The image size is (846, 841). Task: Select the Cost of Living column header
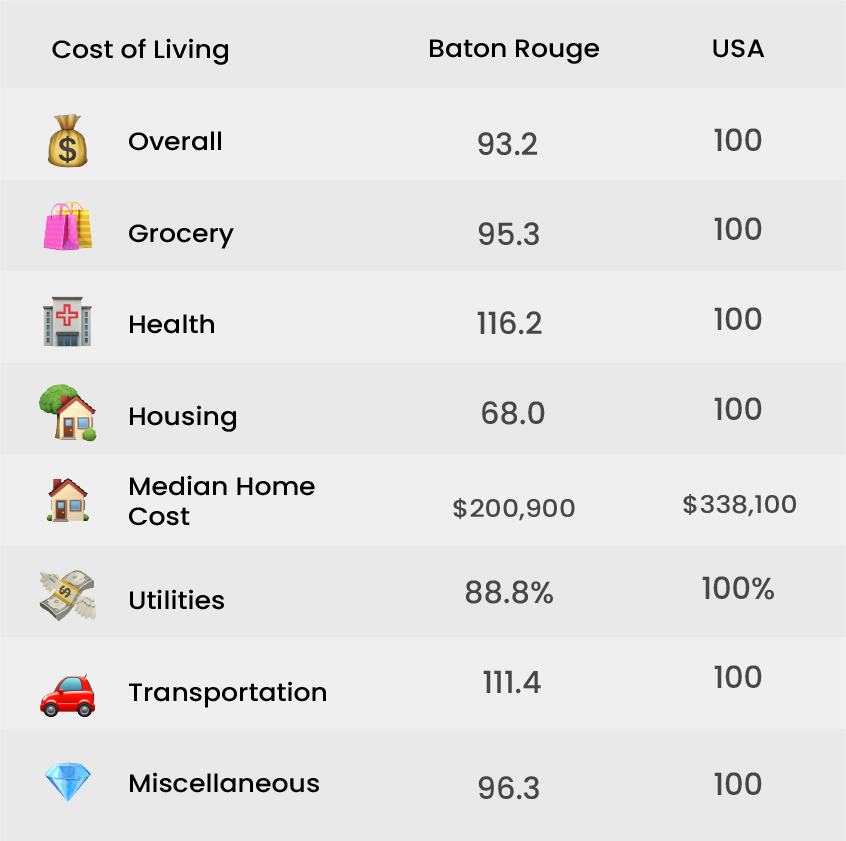140,50
